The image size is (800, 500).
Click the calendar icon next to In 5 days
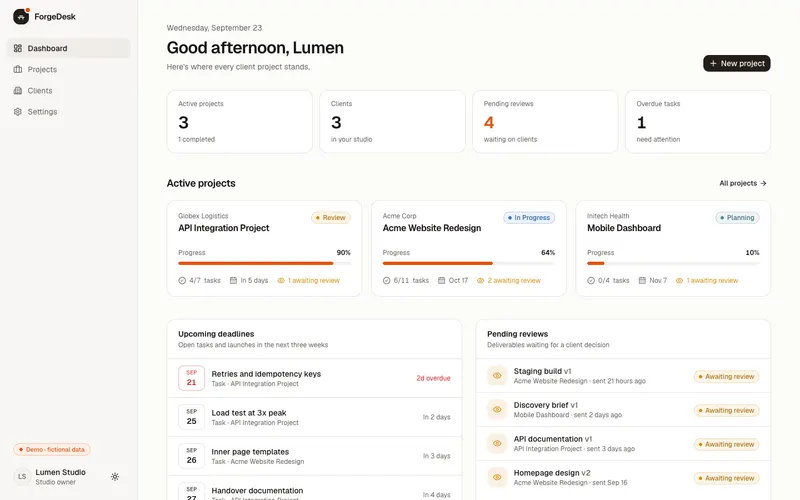coord(233,280)
